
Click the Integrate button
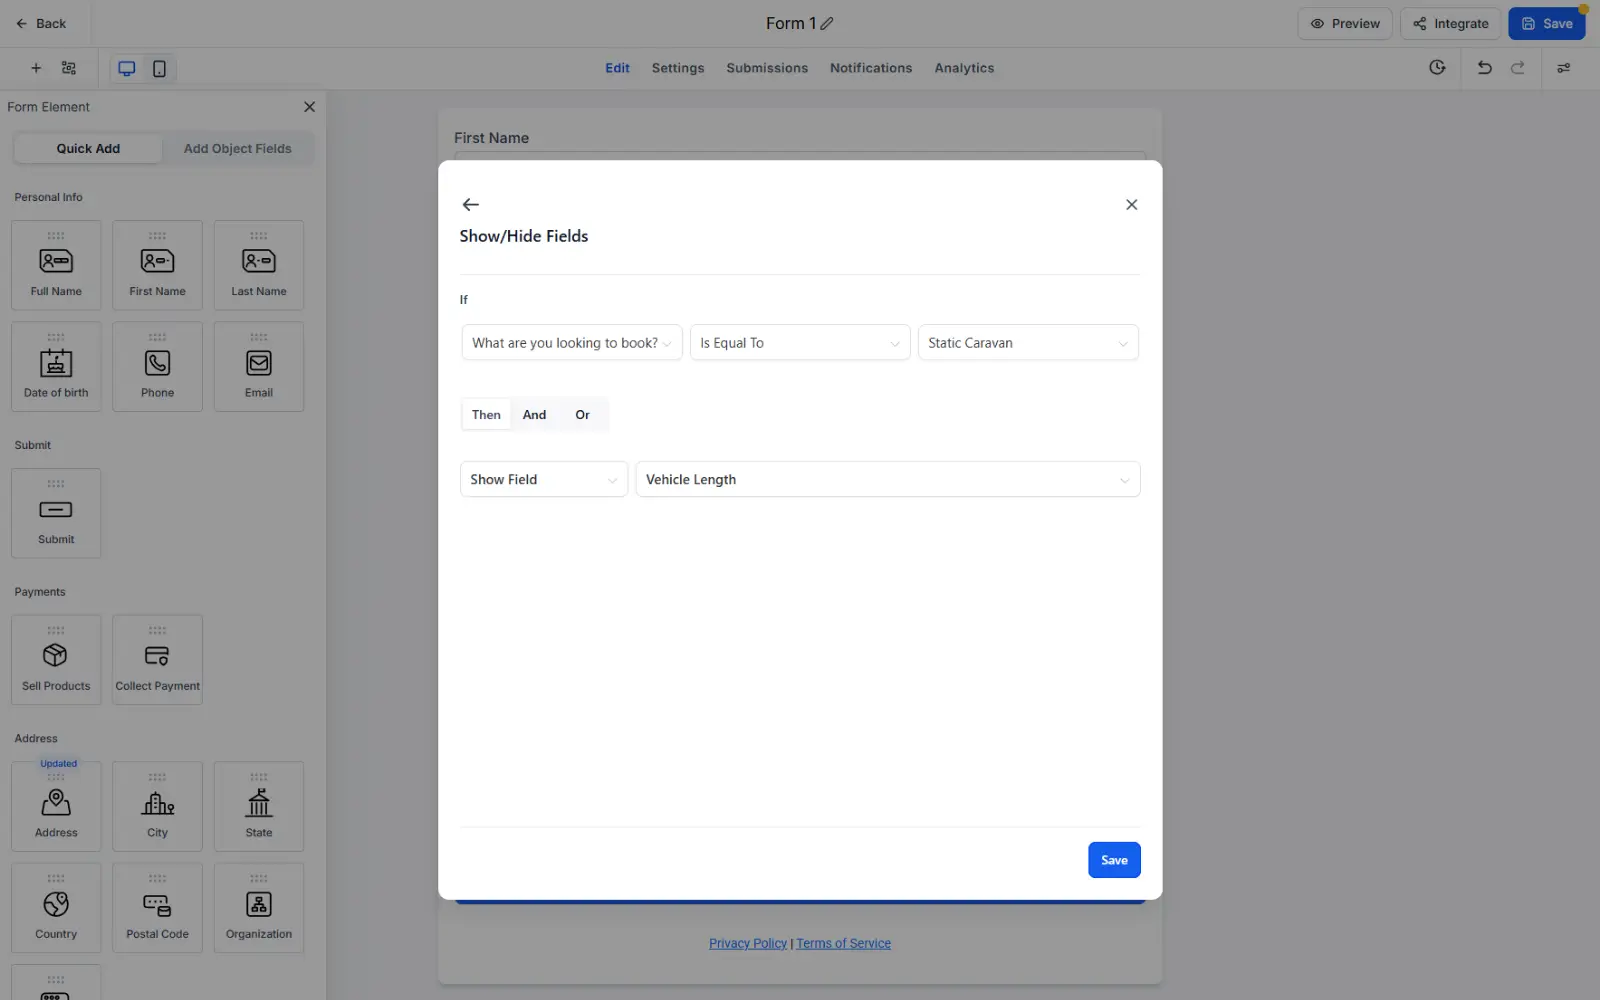[1450, 24]
